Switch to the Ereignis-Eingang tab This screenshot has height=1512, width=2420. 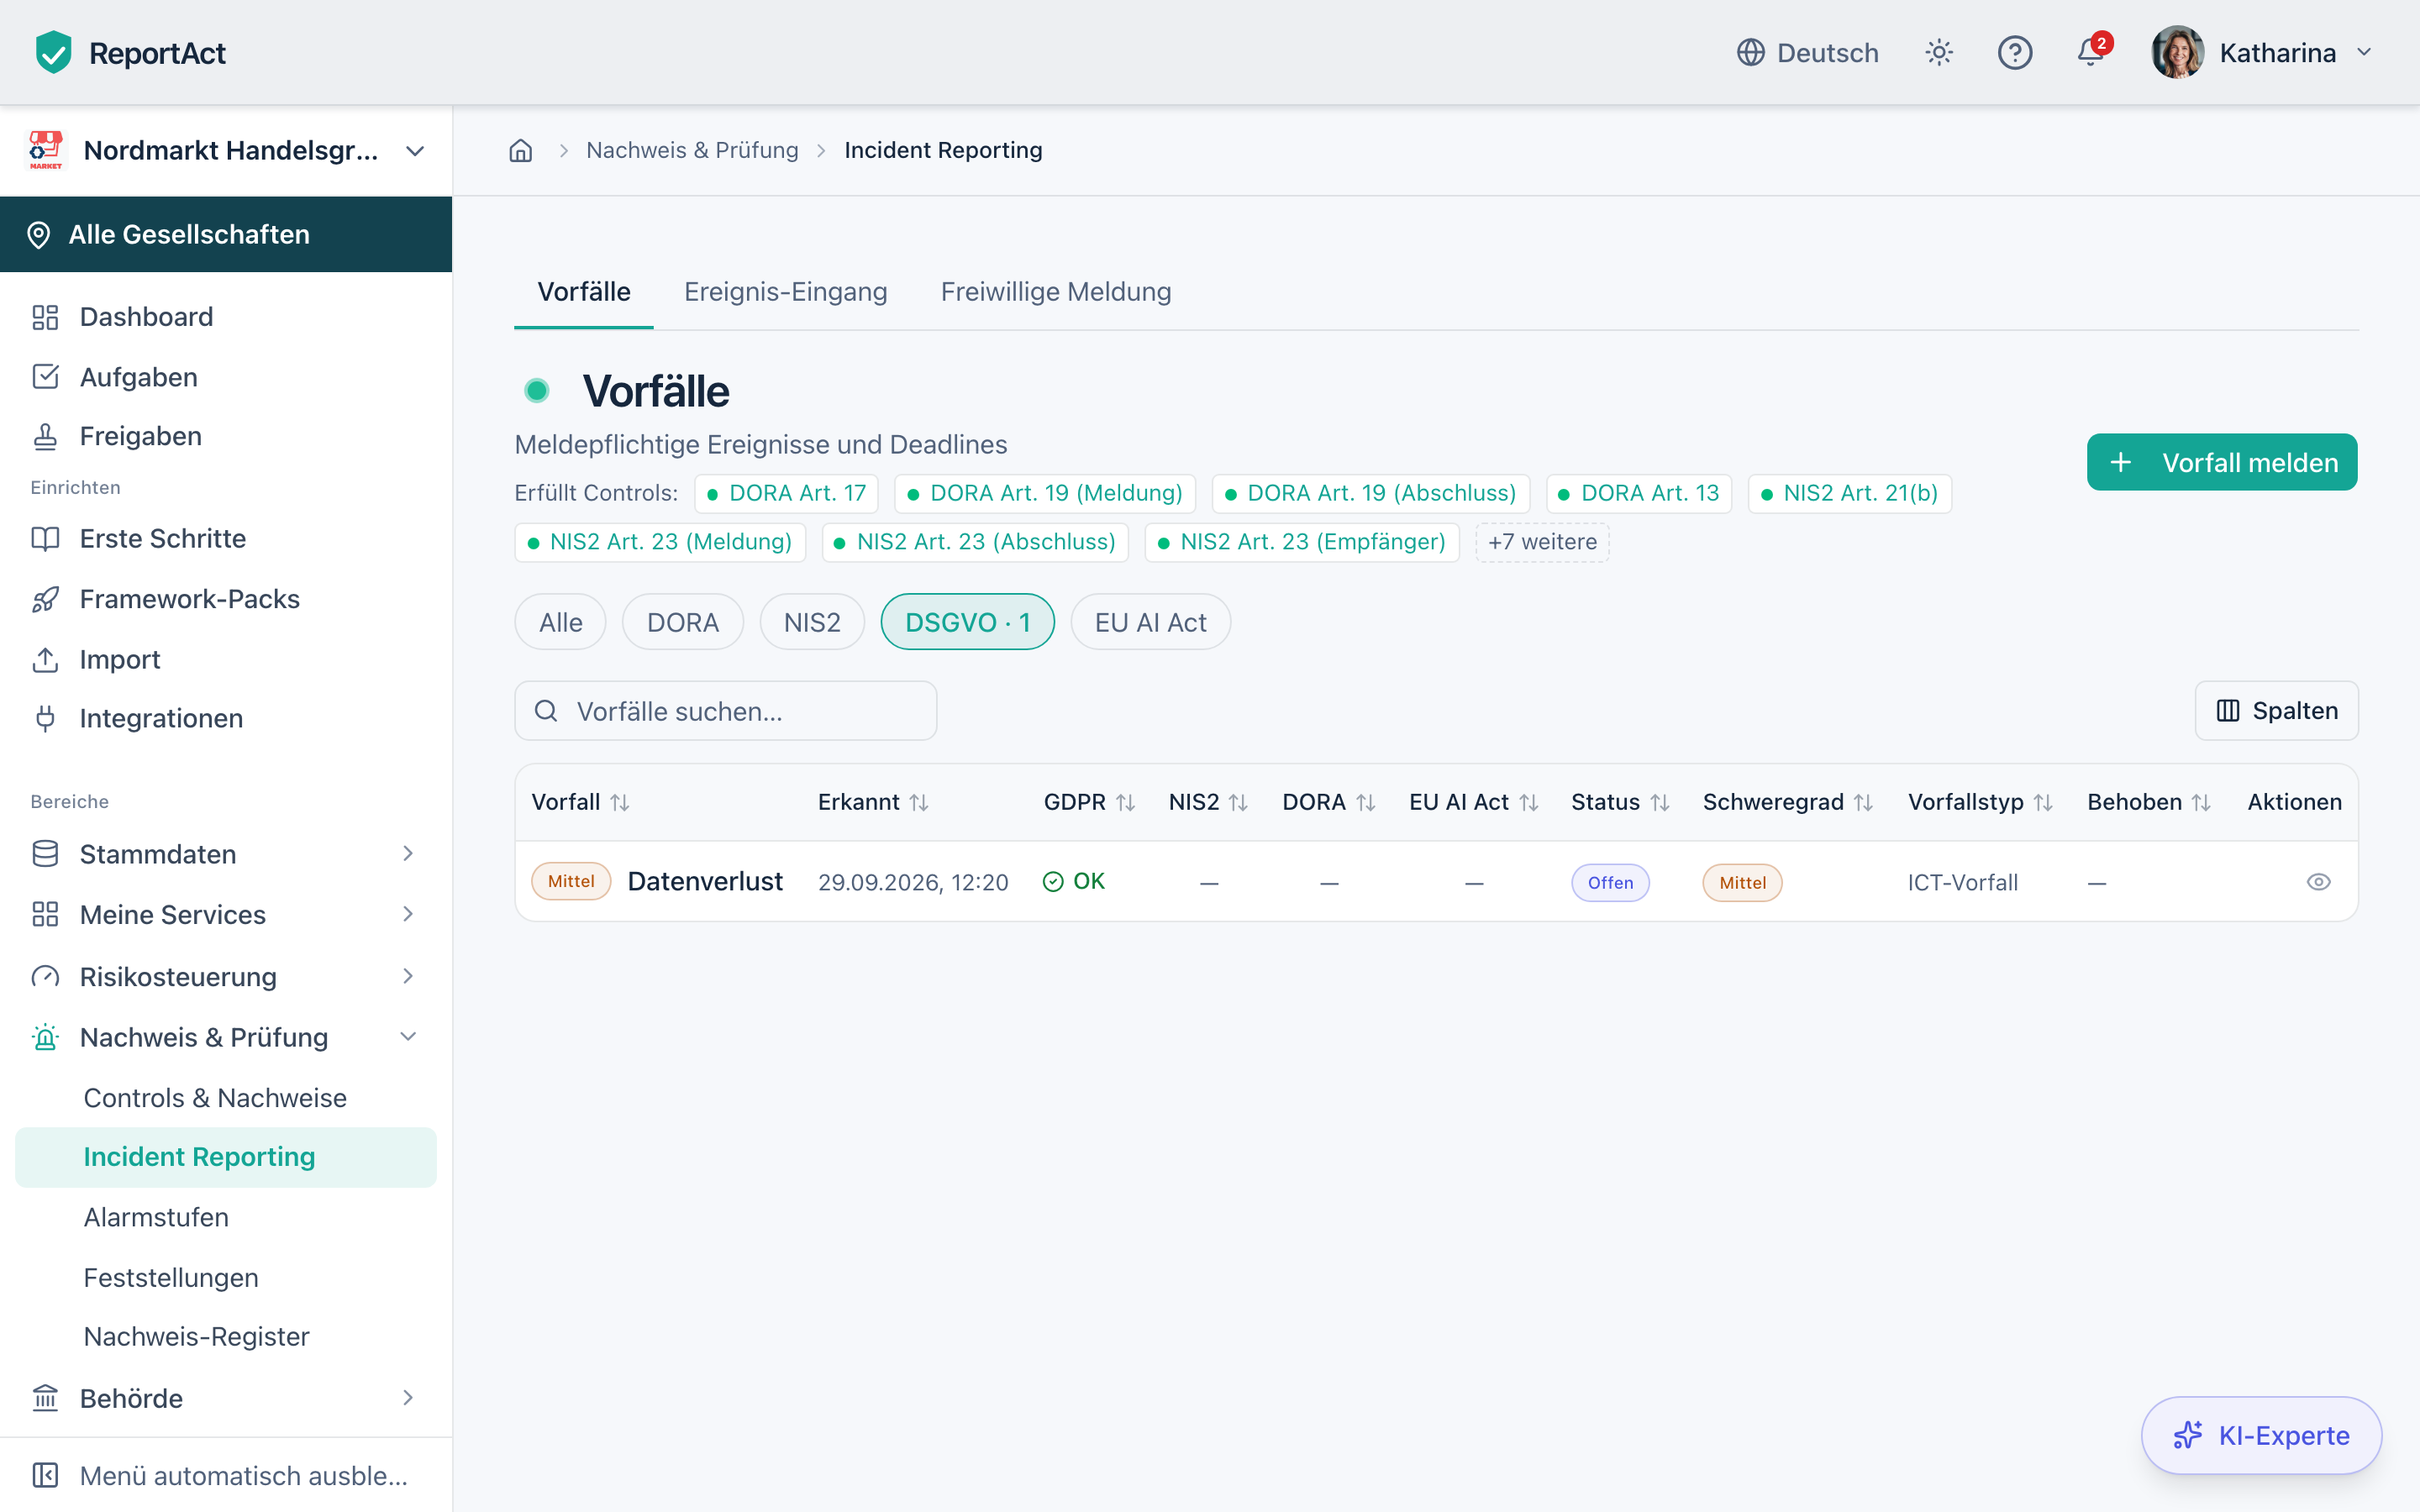[785, 292]
